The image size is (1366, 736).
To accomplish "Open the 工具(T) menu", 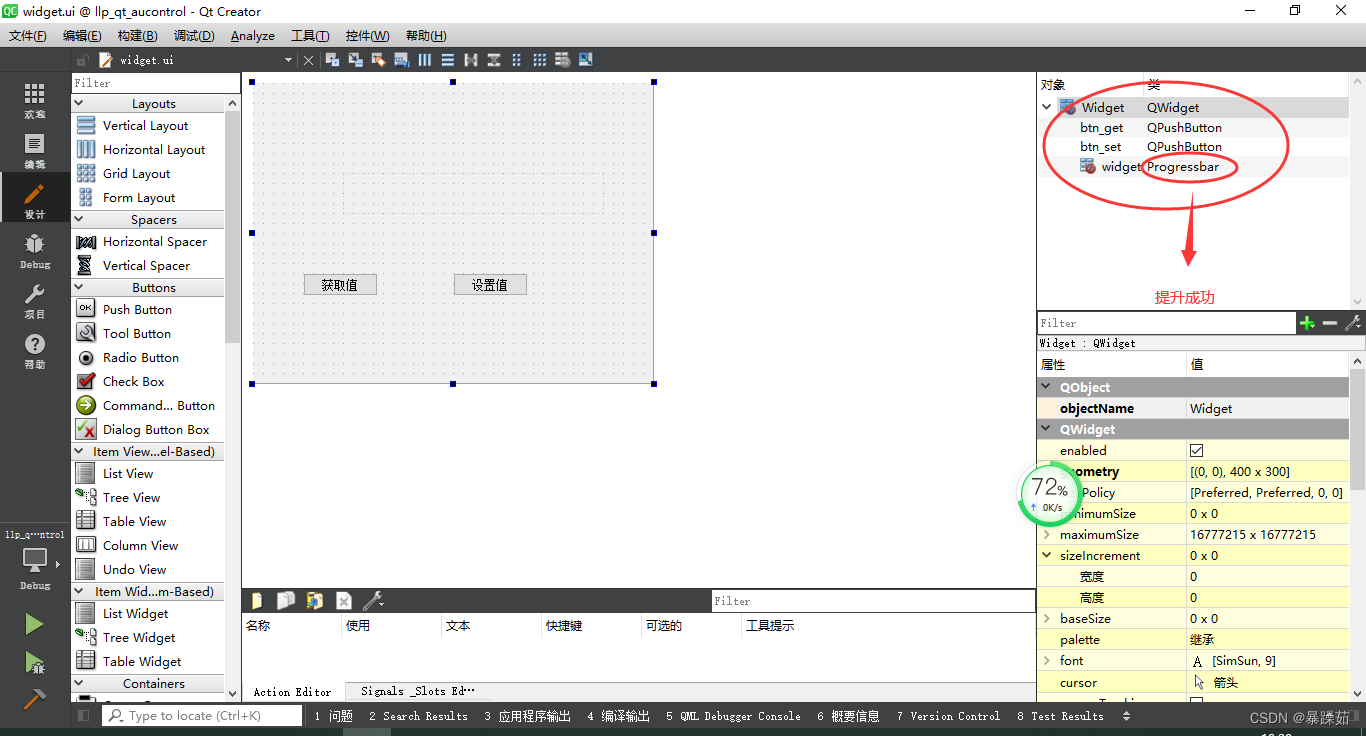I will pos(310,35).
